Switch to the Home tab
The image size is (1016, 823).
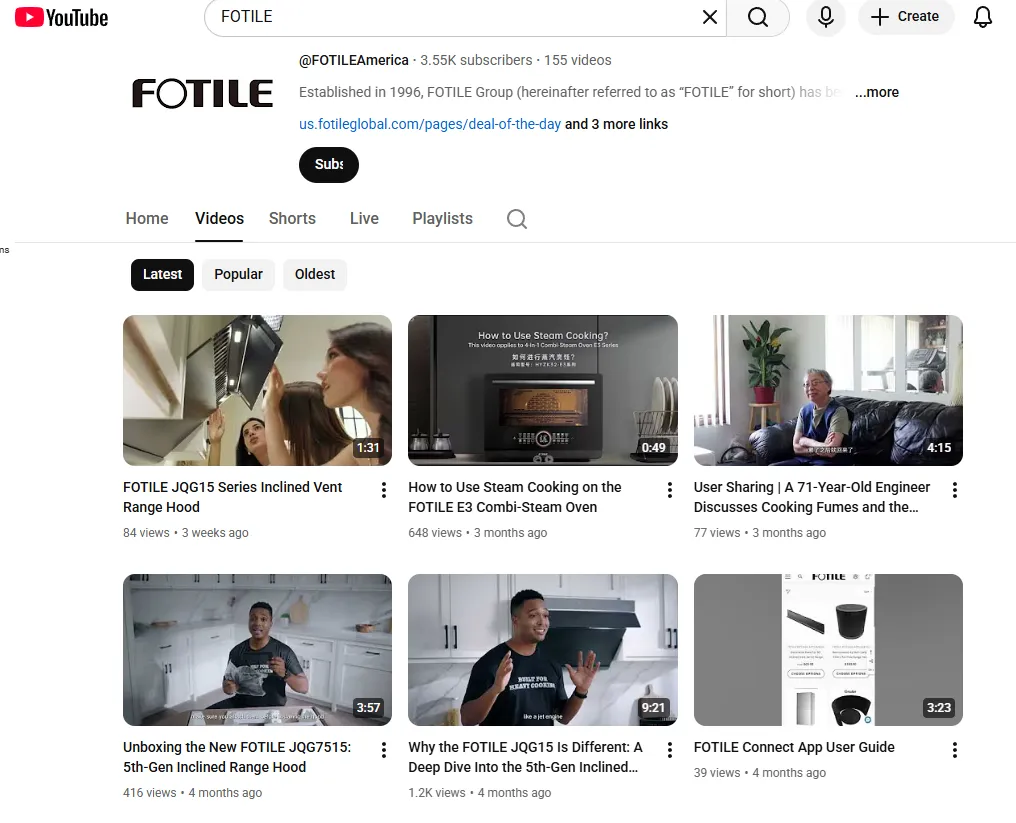[147, 218]
